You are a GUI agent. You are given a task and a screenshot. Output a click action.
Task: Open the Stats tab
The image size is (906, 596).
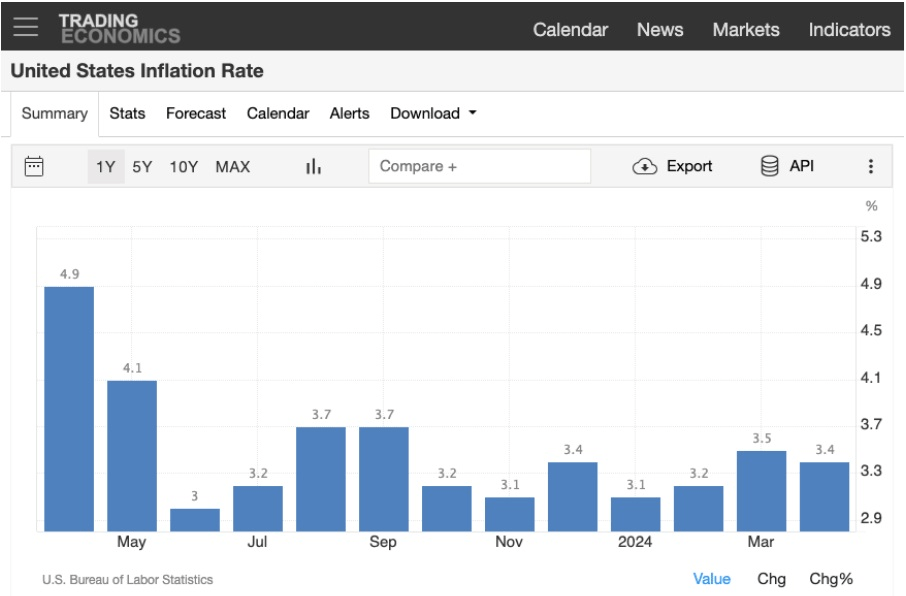(127, 113)
